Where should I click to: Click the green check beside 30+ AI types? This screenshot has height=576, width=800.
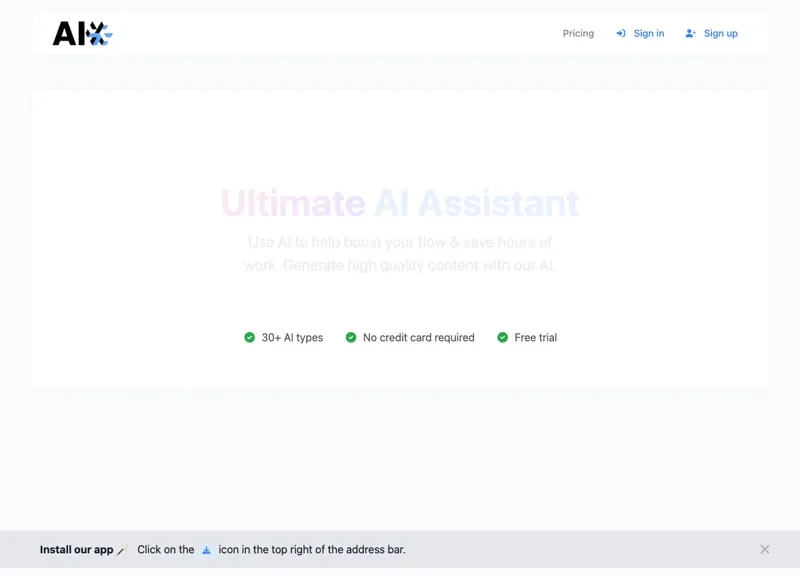click(x=249, y=337)
